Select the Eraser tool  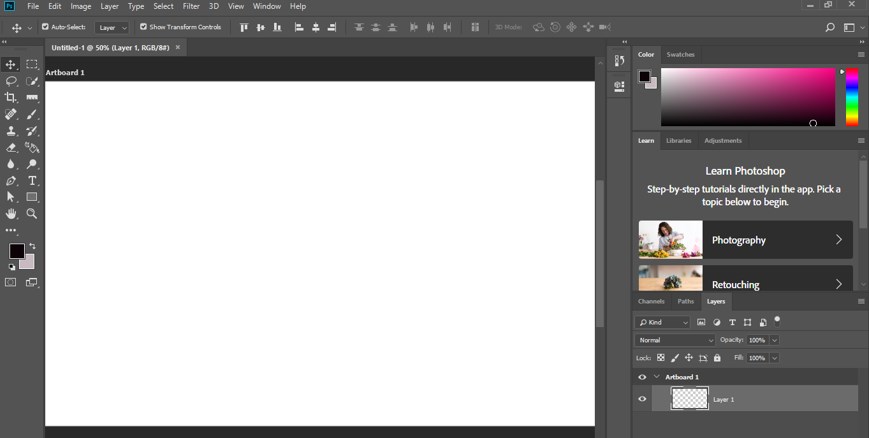(11, 147)
